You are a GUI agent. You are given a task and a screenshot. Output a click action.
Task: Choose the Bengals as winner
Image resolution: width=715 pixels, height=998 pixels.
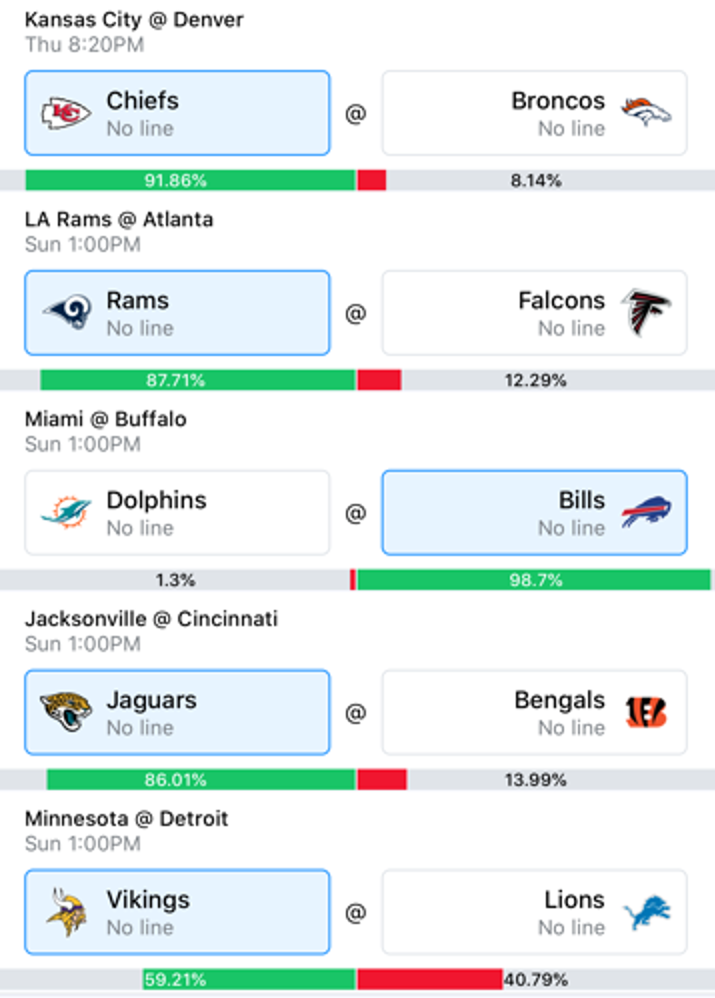pos(534,712)
